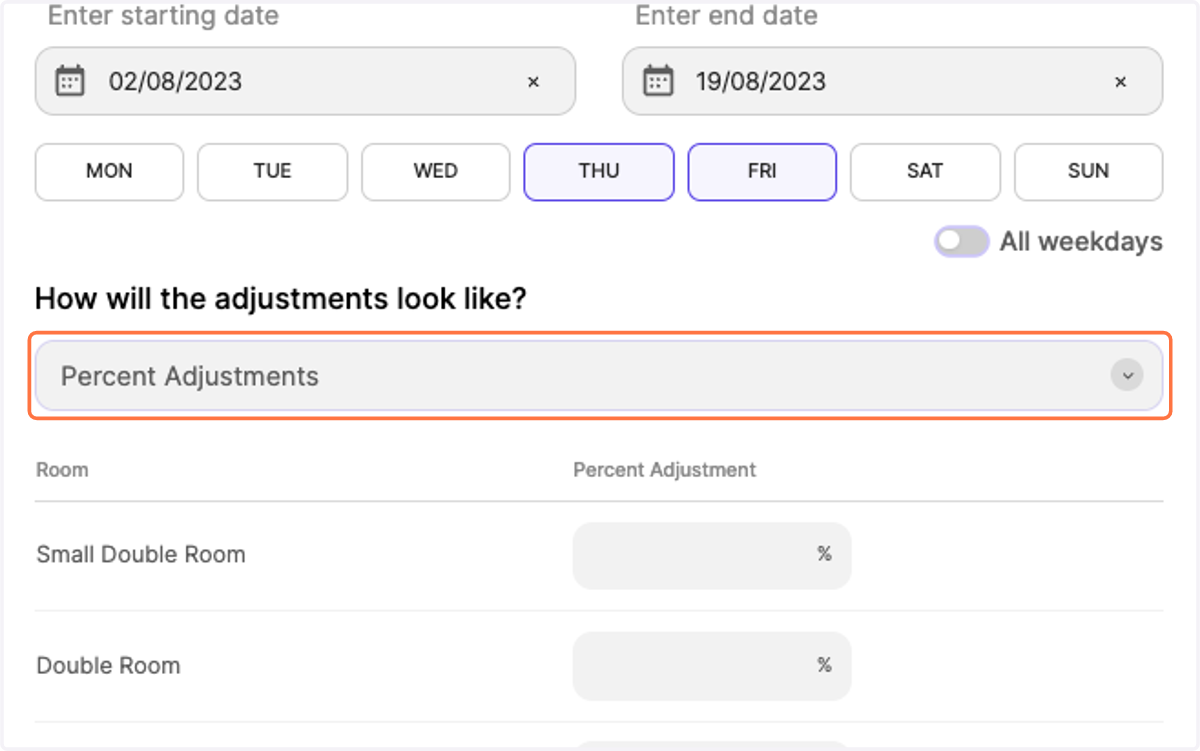Click the Room column header
The height and width of the screenshot is (751, 1200).
pyautogui.click(x=62, y=470)
